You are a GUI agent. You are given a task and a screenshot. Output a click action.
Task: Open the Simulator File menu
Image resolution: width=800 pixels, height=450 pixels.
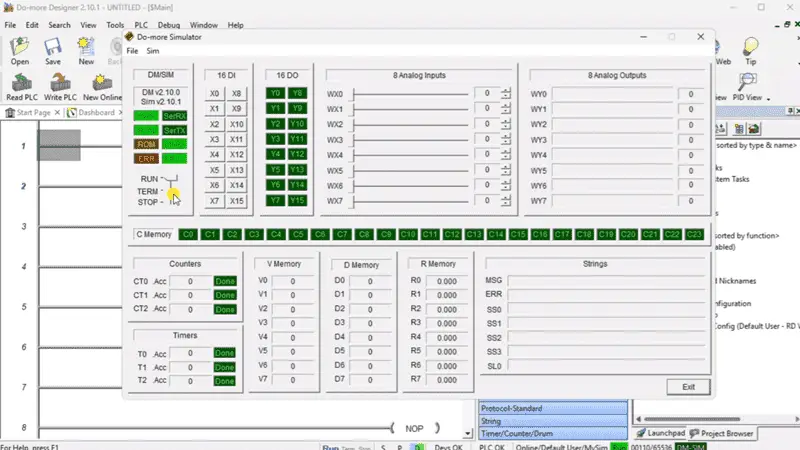[132, 51]
